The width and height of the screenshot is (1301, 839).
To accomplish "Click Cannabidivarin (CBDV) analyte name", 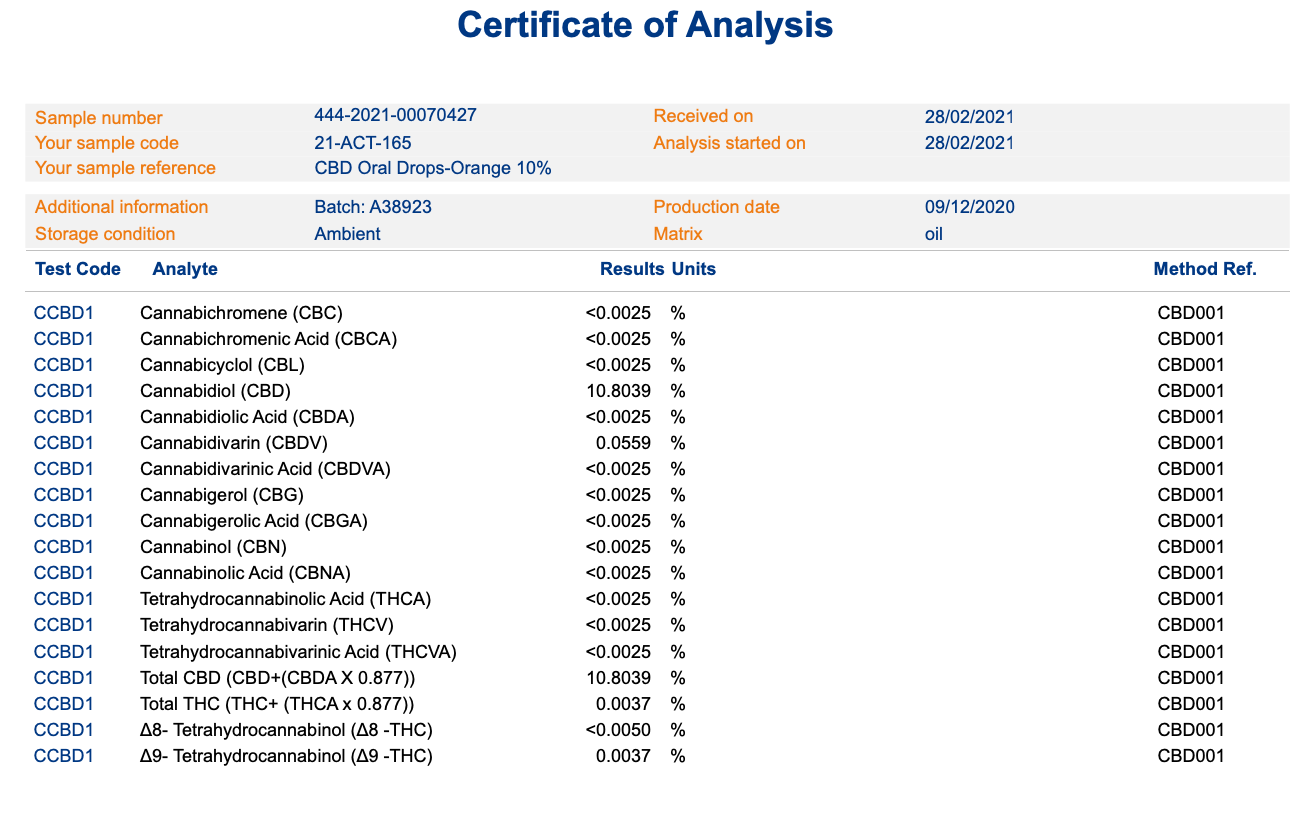I will [x=234, y=443].
